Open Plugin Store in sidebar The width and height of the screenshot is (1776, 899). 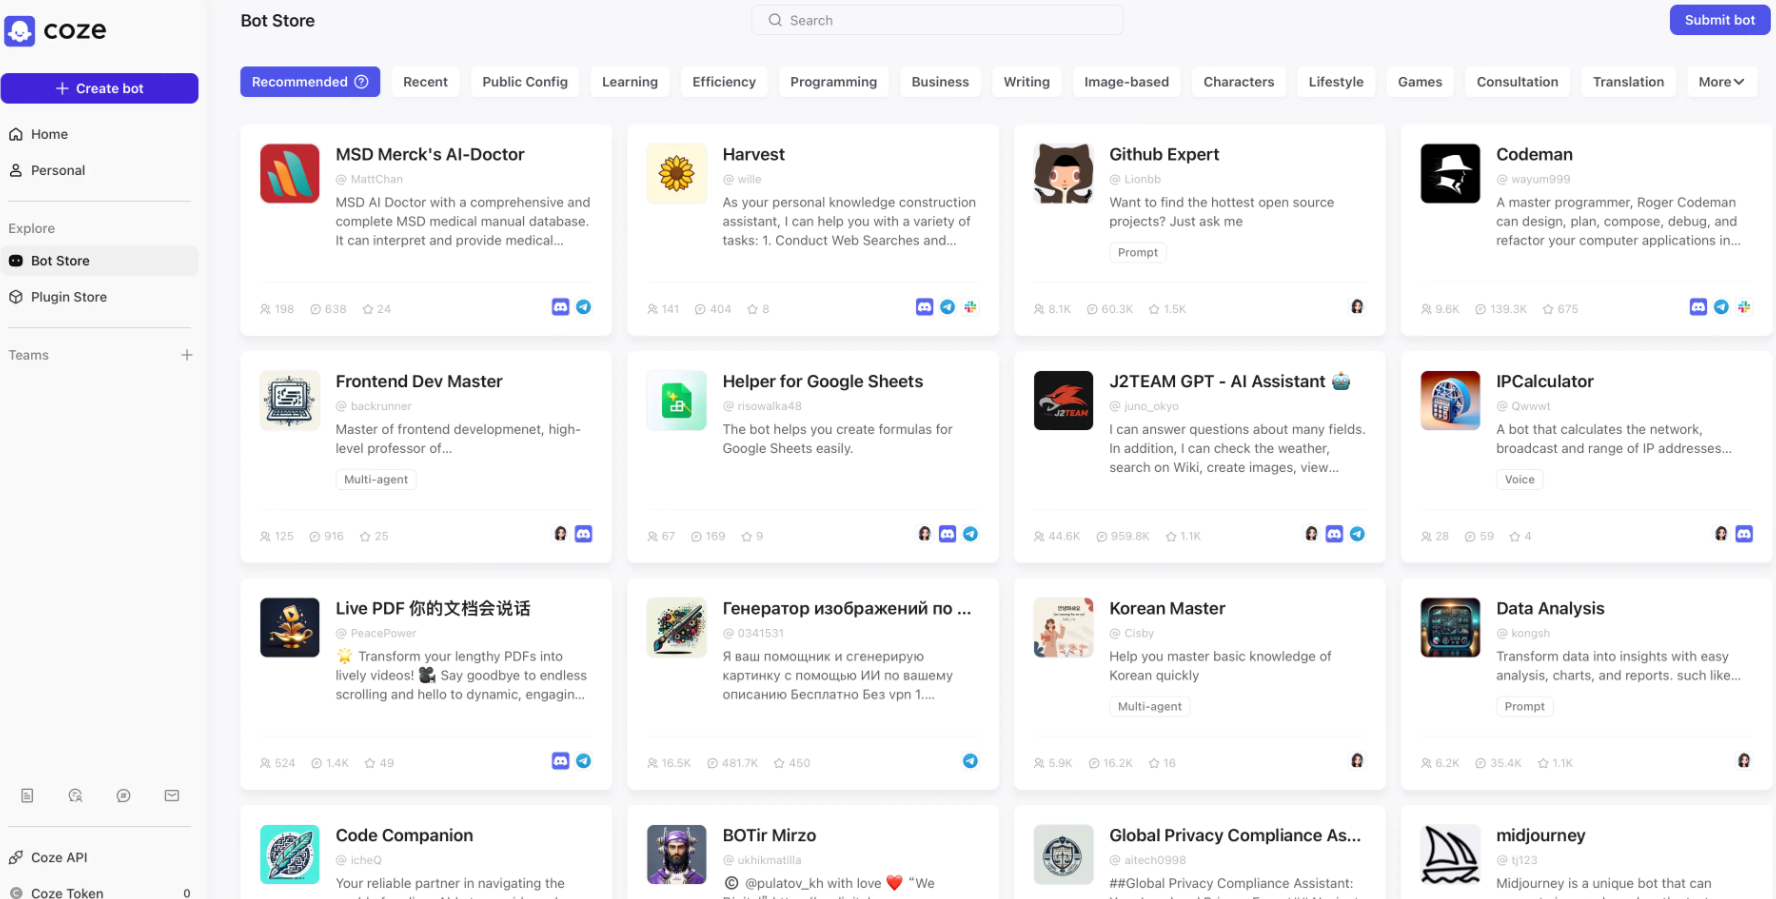click(99, 297)
